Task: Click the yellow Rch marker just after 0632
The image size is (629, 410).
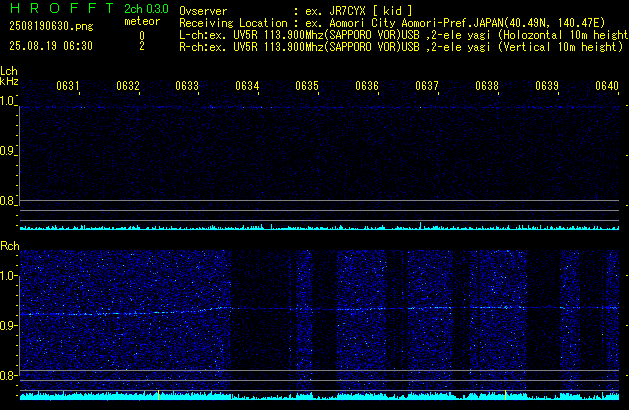Action: tap(158, 395)
